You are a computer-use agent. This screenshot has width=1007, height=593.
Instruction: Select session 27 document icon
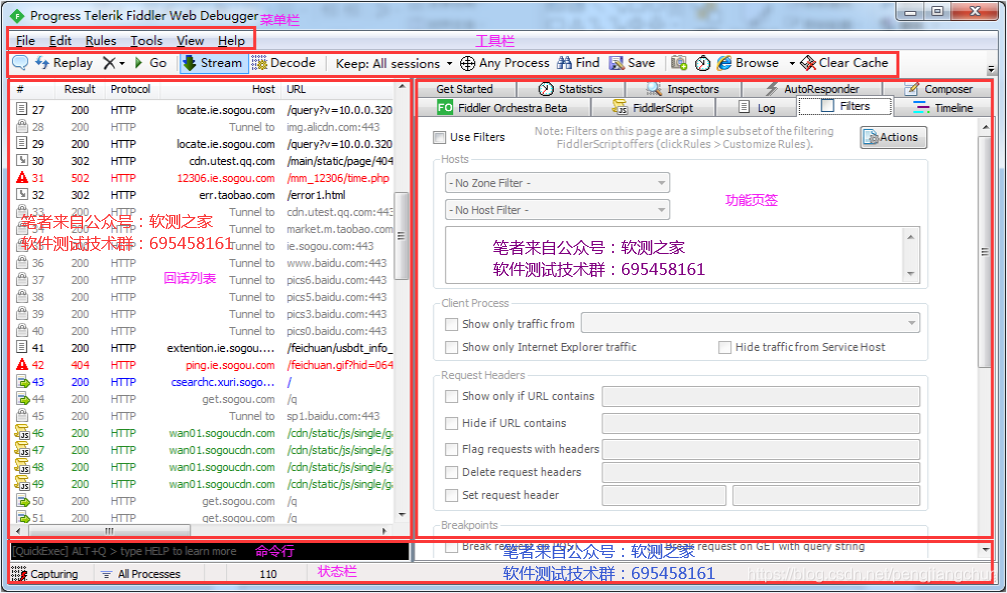[x=22, y=110]
